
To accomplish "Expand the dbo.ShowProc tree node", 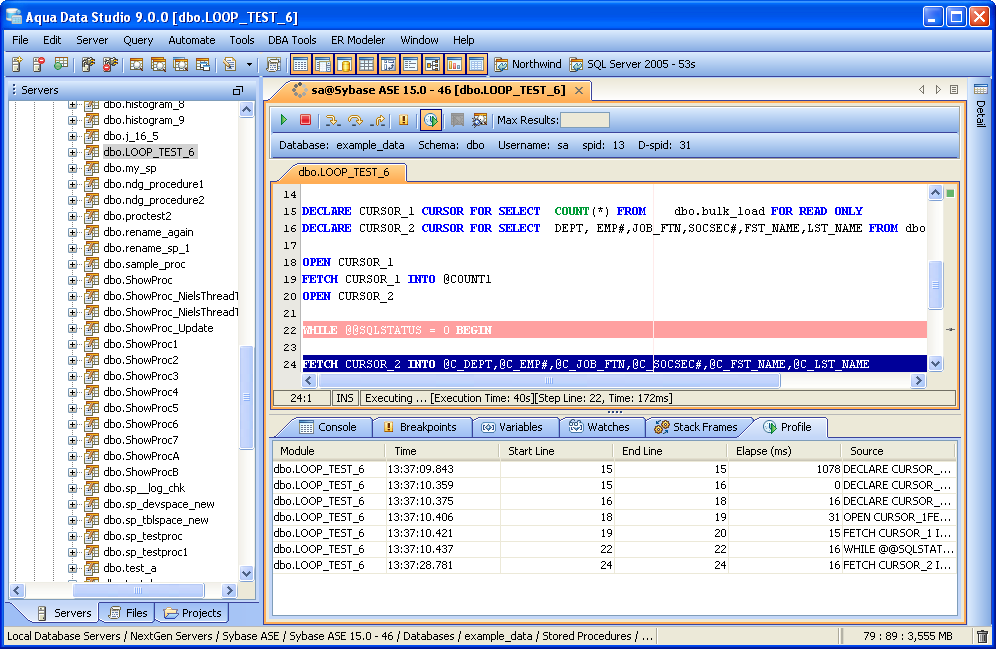I will 73,280.
